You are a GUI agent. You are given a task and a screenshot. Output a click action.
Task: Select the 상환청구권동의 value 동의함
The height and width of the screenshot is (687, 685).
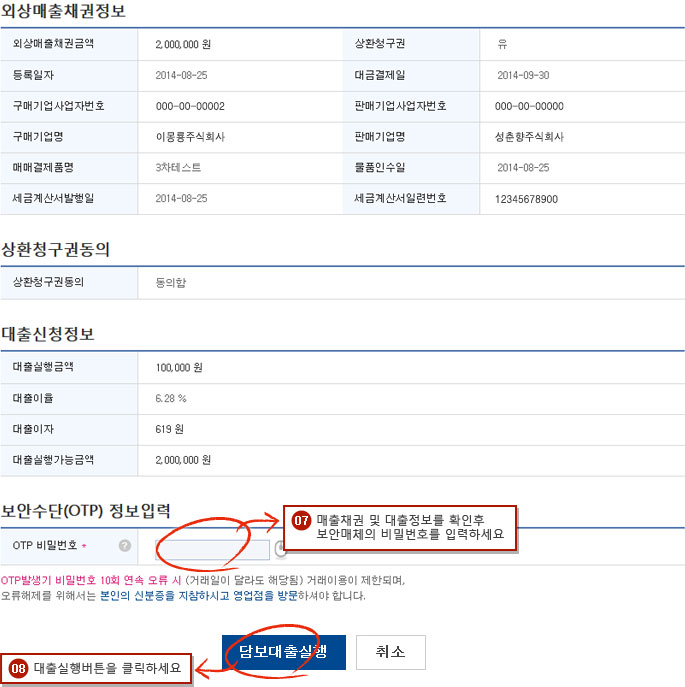click(171, 283)
